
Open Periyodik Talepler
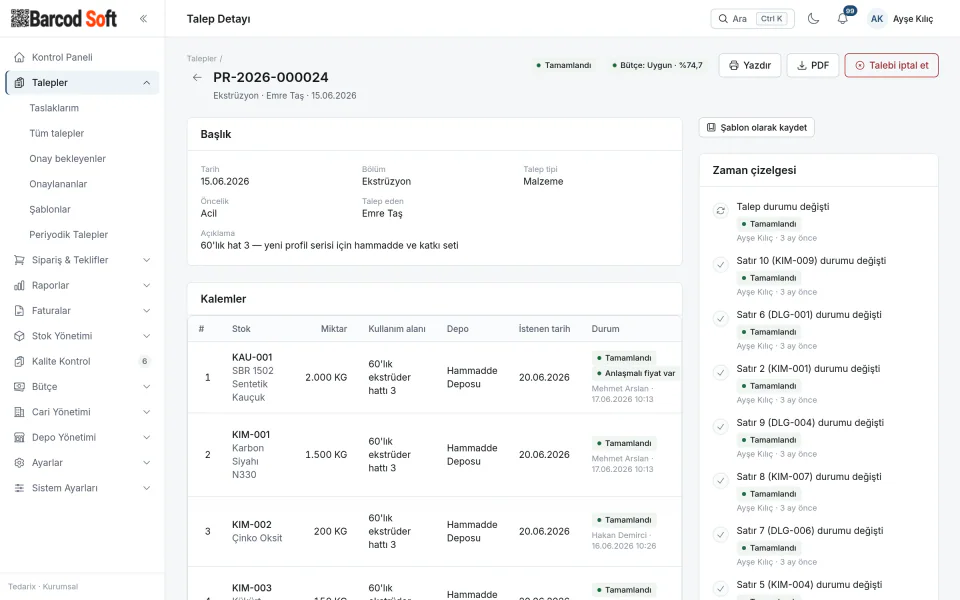point(69,234)
